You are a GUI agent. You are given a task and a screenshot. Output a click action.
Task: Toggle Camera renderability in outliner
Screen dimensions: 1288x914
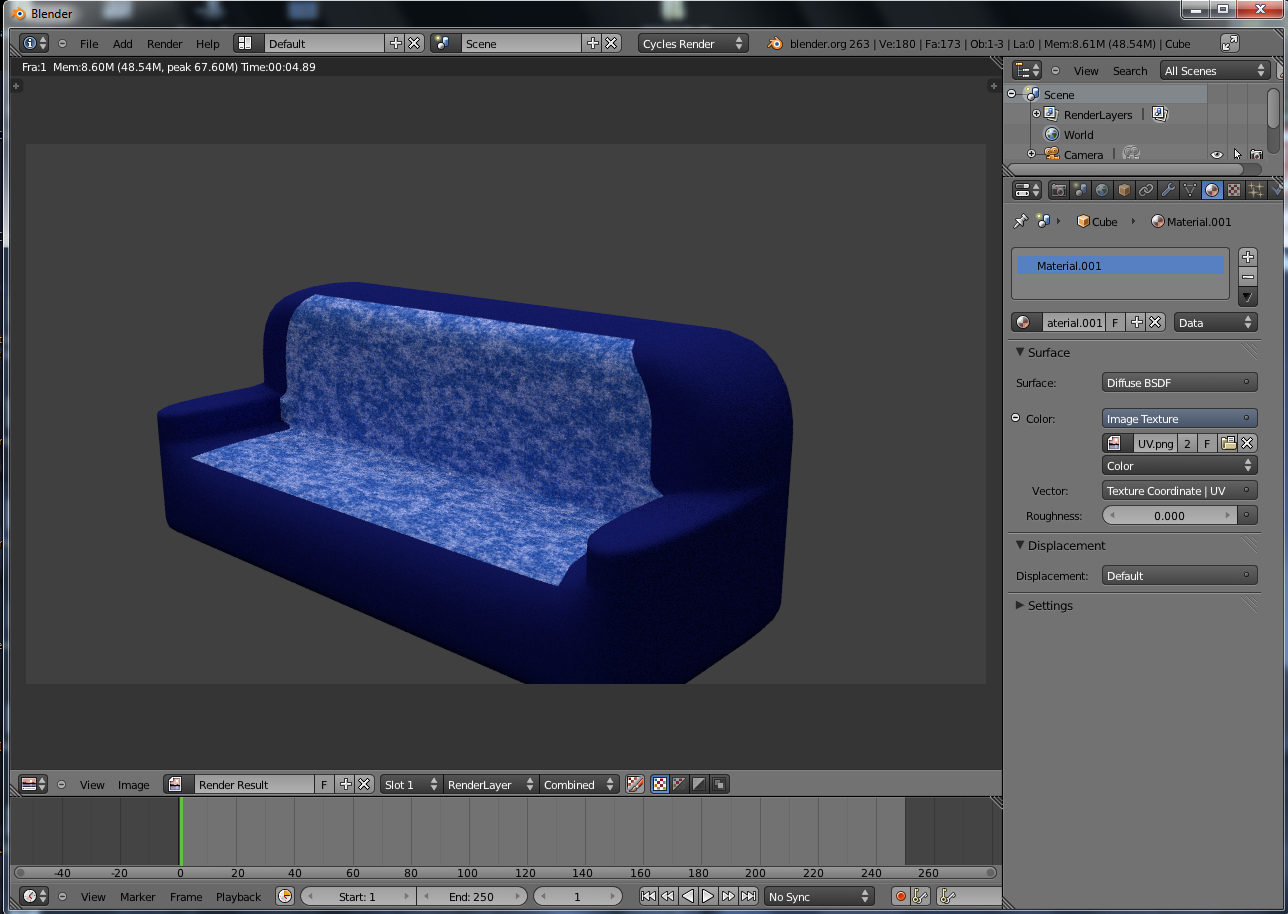click(1256, 155)
